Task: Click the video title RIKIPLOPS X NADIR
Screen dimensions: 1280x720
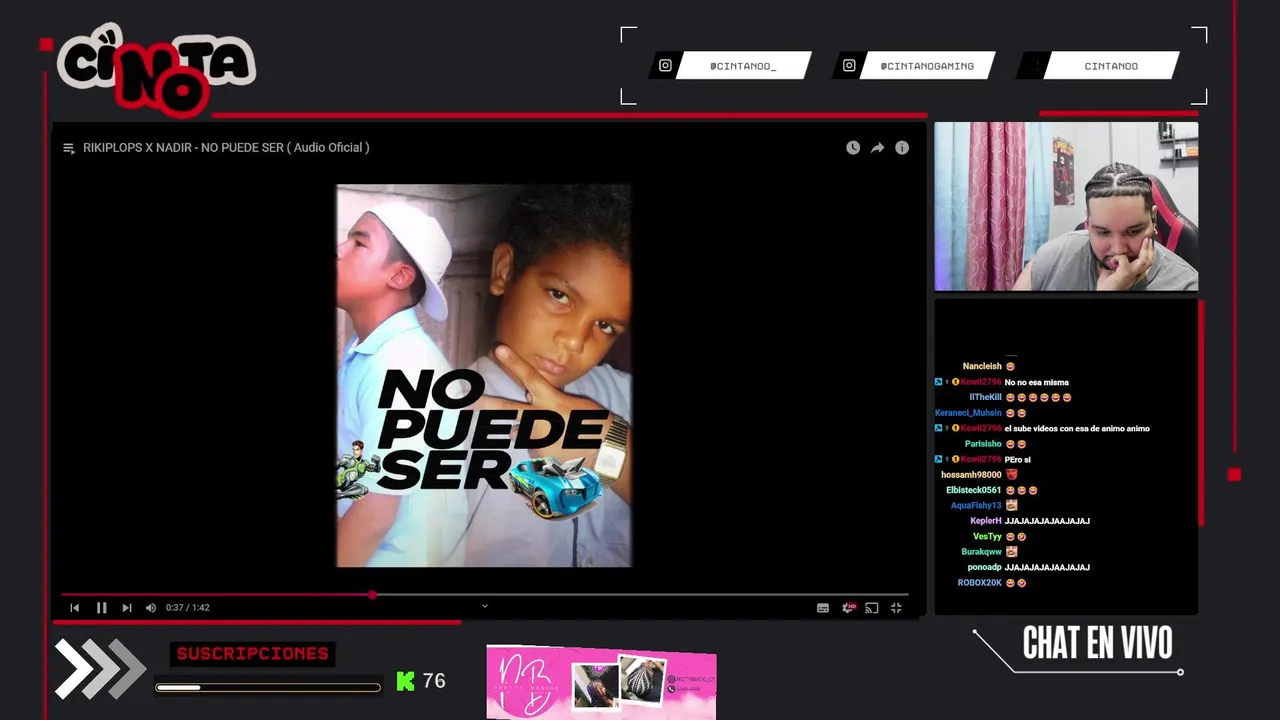Action: point(226,148)
